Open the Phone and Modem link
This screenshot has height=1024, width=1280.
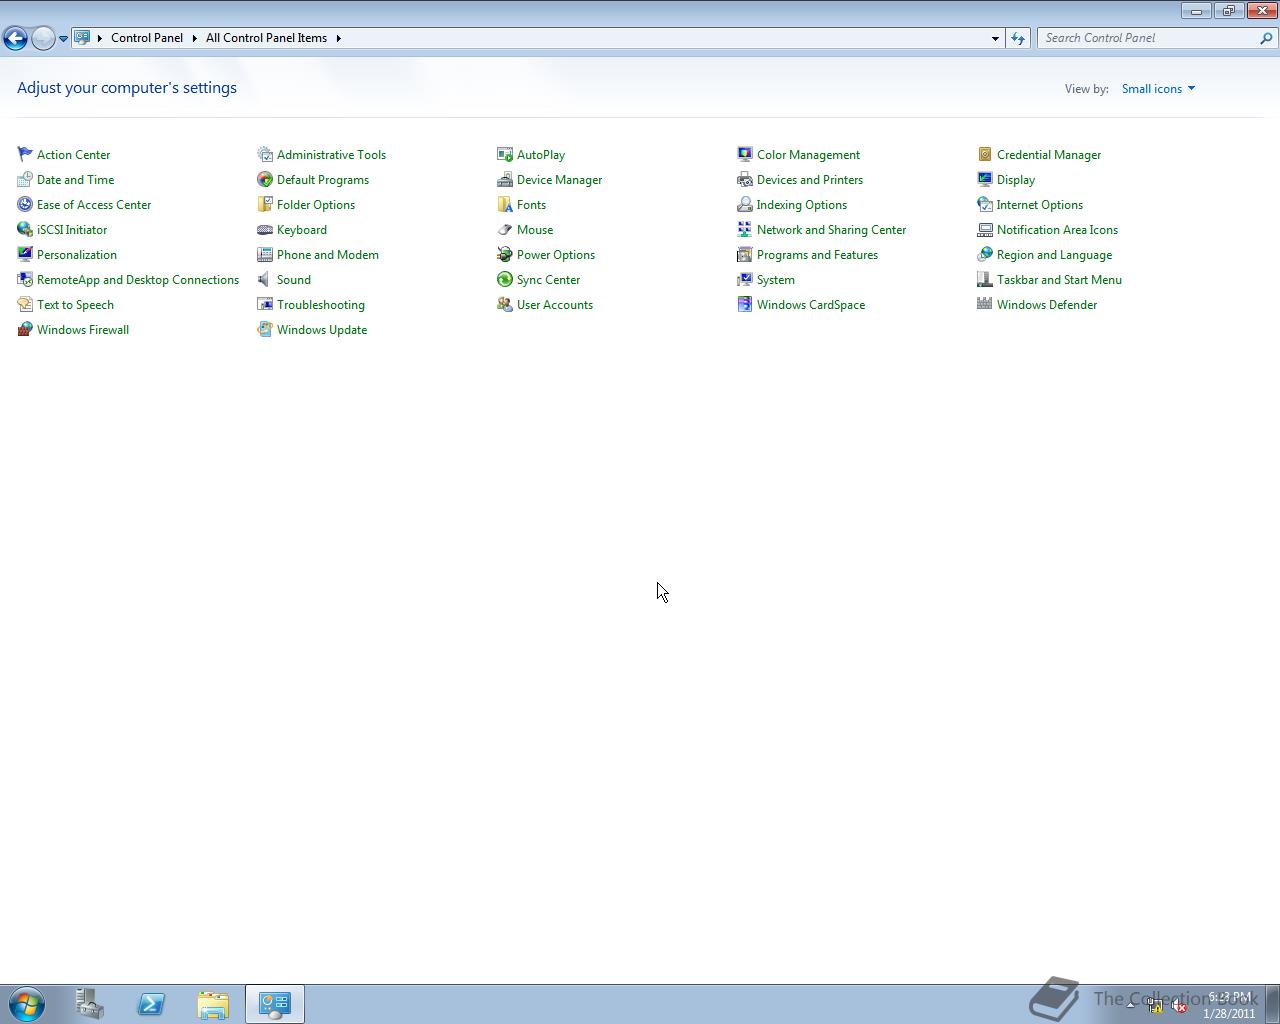(328, 255)
